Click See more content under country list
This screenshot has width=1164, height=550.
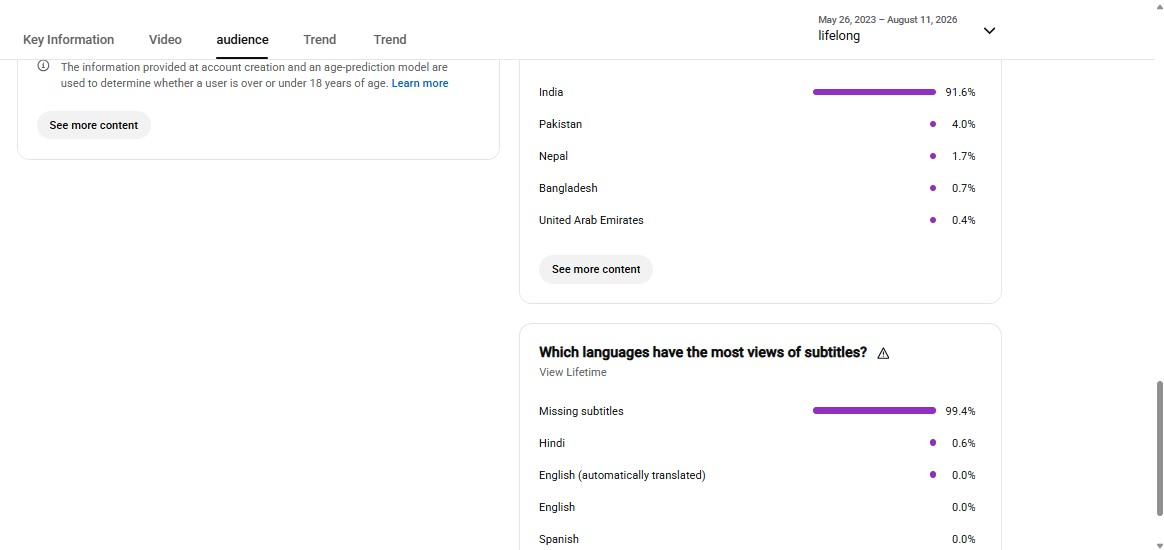596,269
